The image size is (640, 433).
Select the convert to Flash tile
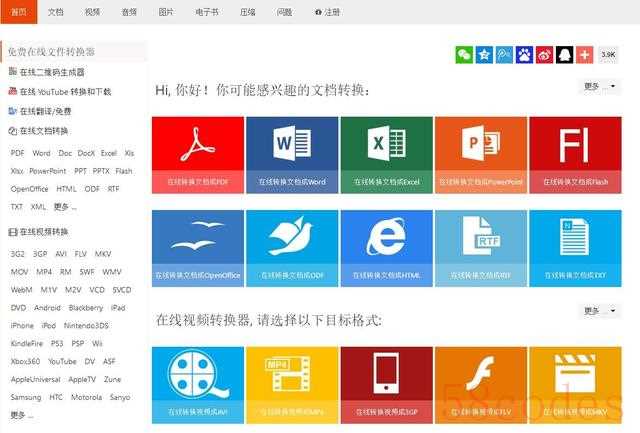(x=576, y=155)
